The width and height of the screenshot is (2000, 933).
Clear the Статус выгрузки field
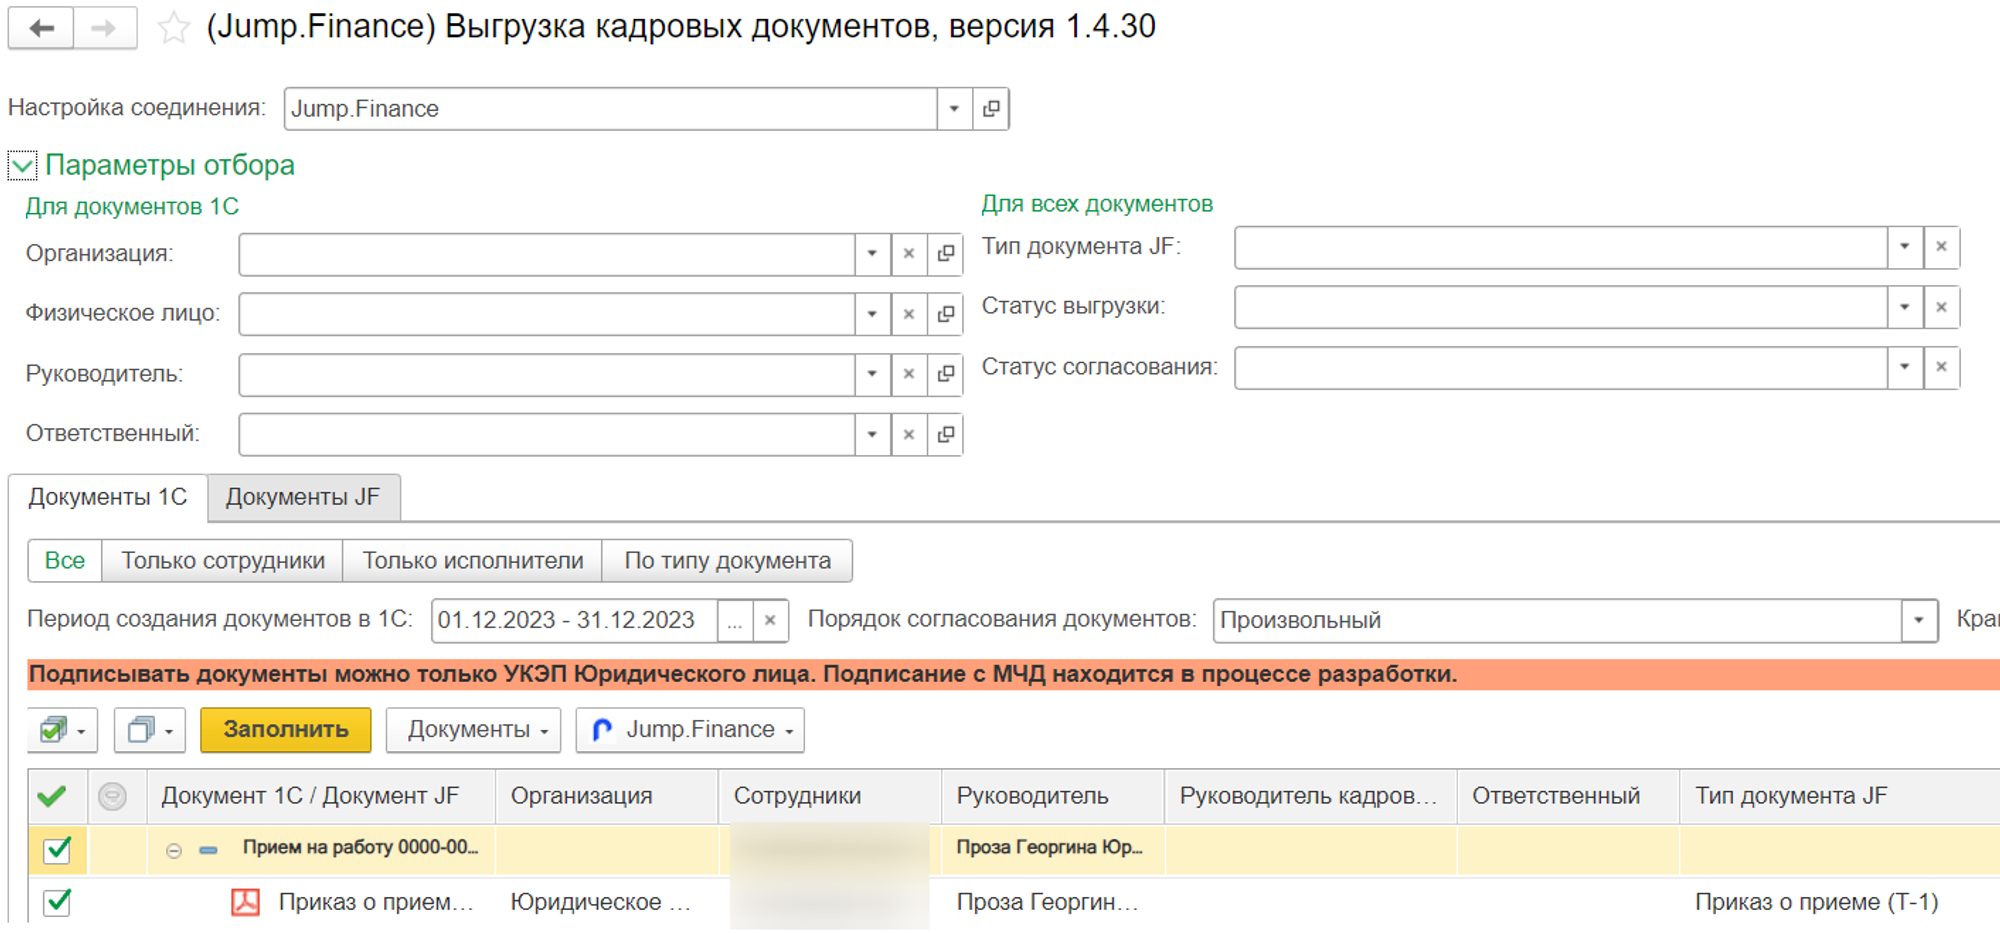pos(1941,307)
